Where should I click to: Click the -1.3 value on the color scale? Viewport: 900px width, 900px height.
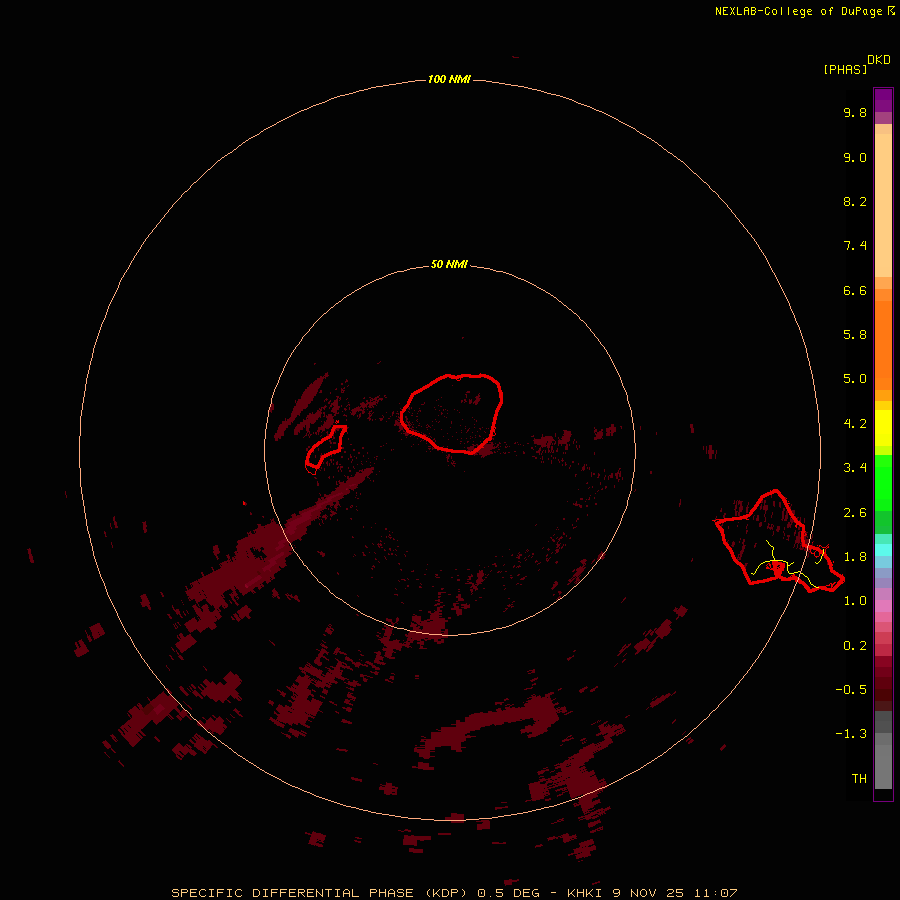[x=851, y=734]
